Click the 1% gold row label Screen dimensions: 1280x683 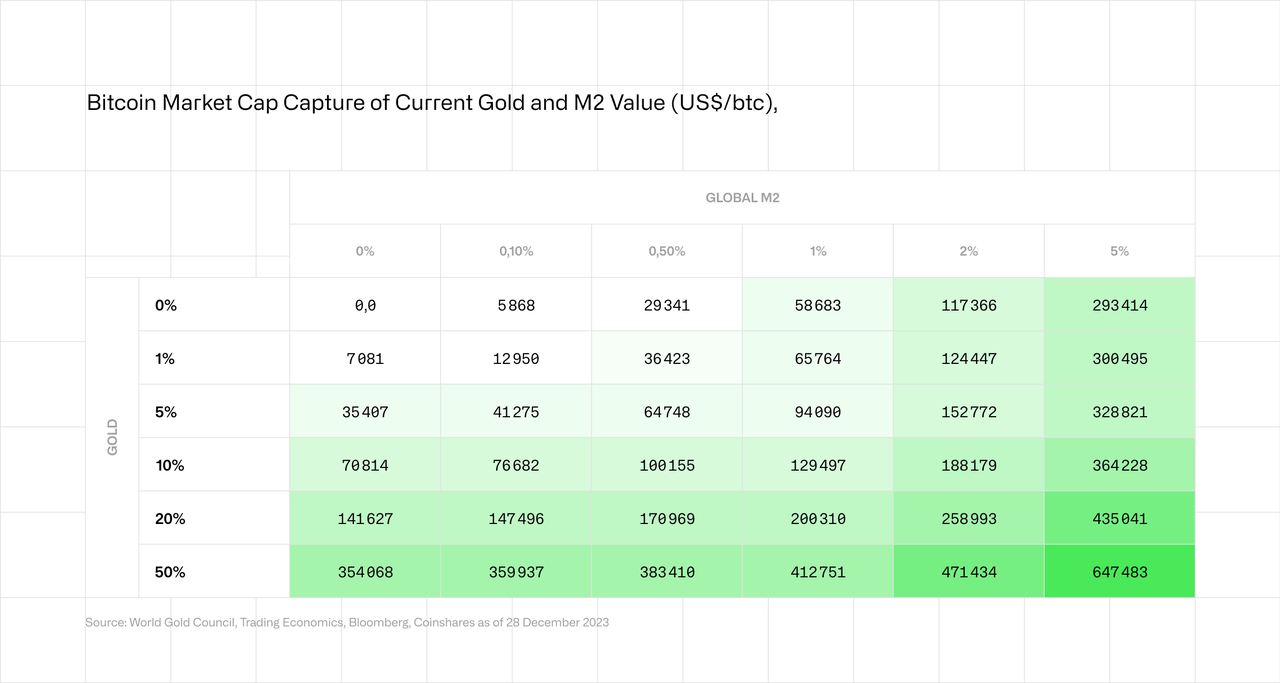point(165,358)
